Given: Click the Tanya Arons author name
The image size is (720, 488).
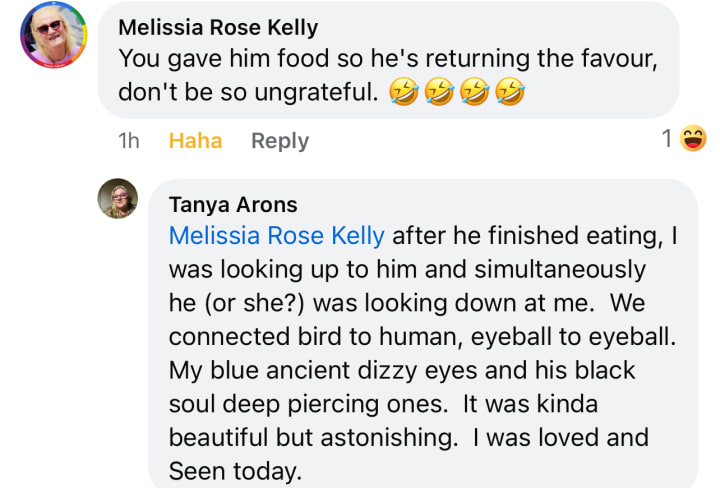Looking at the screenshot, I should point(233,205).
